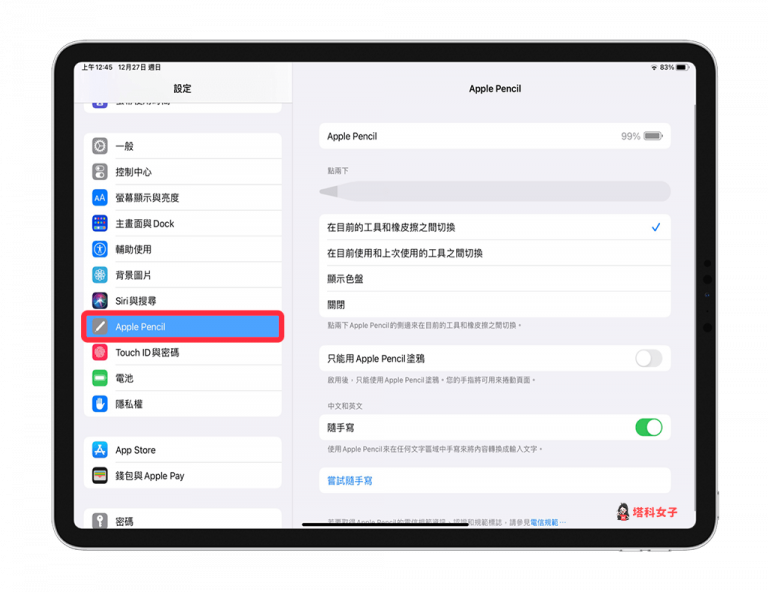Open the App Store settings icon
This screenshot has height=592, width=768.
coord(100,450)
